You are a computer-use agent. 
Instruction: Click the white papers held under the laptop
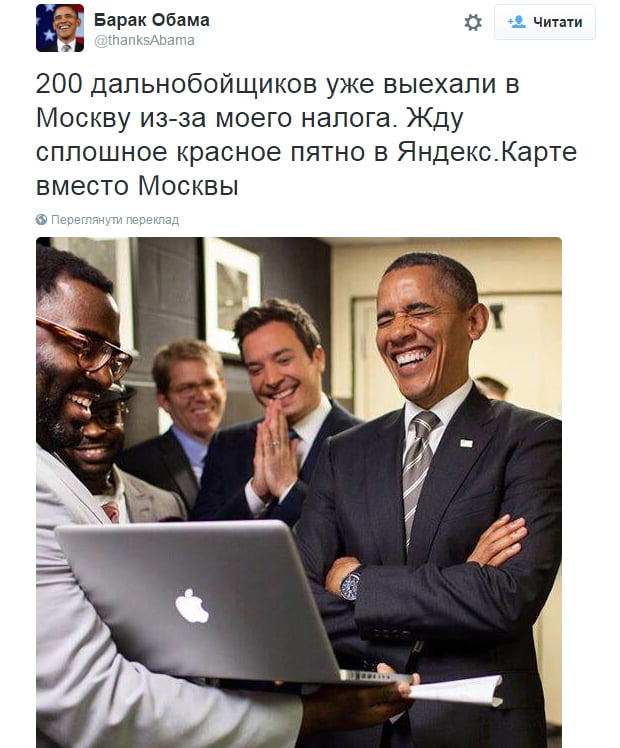pos(453,690)
